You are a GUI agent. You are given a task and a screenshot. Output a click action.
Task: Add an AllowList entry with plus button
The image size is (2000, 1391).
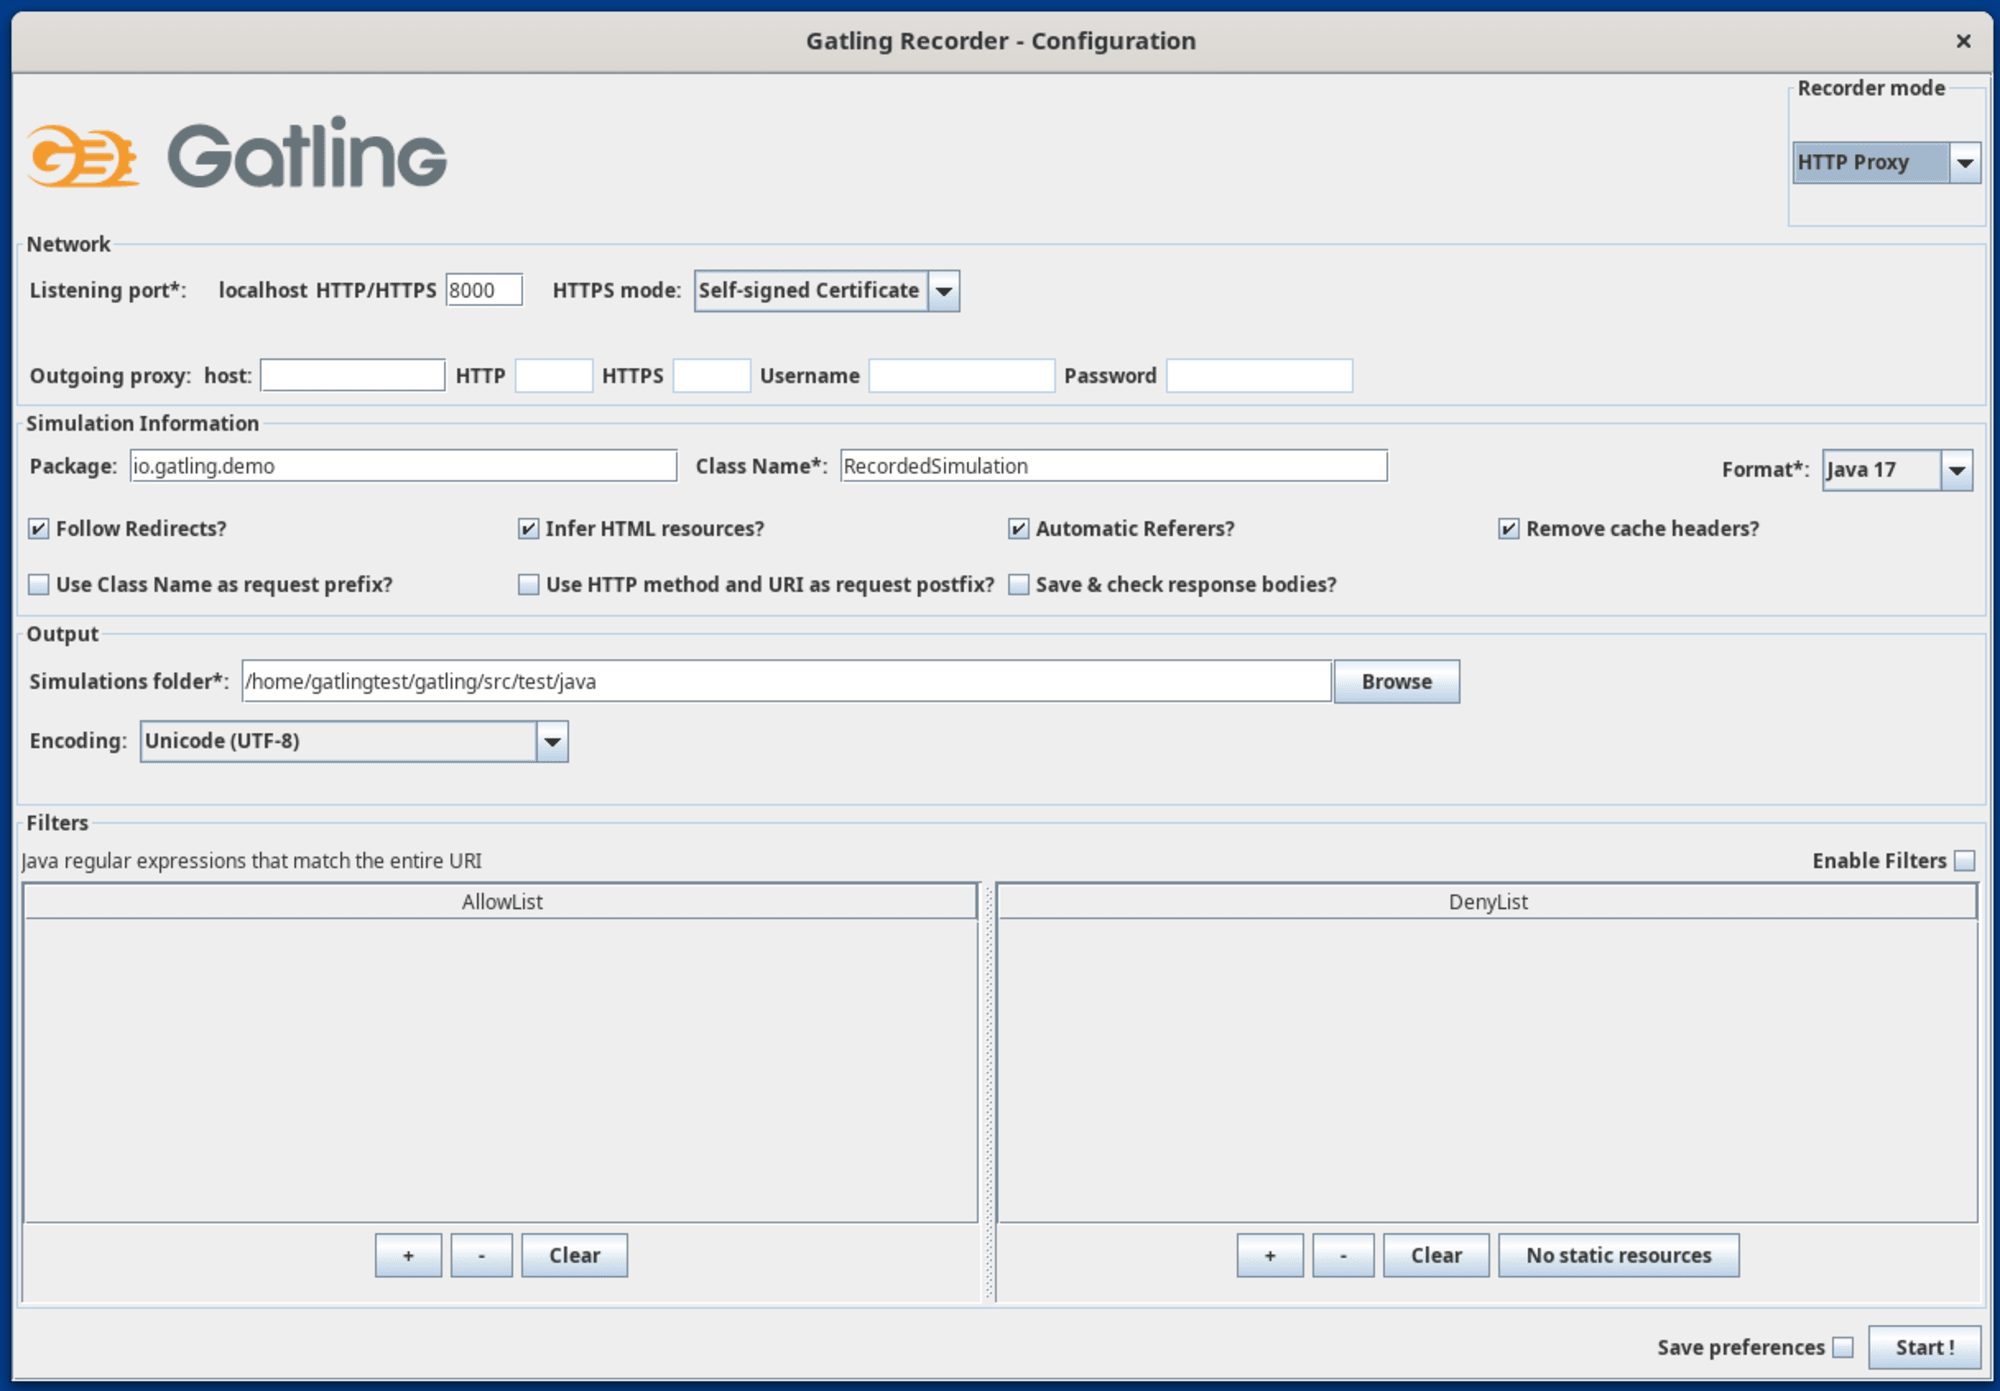tap(408, 1255)
